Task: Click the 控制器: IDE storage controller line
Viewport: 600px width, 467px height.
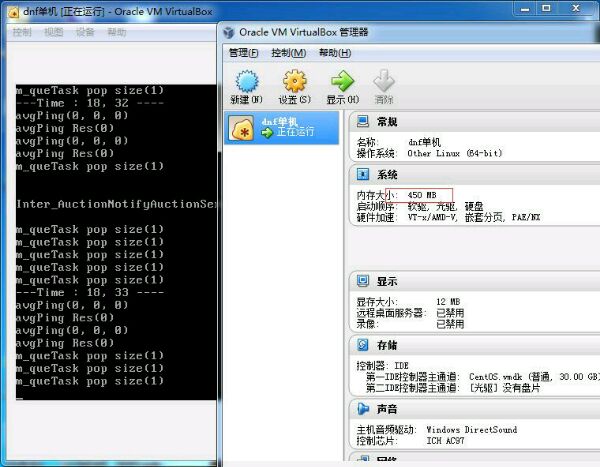Action: (383, 365)
